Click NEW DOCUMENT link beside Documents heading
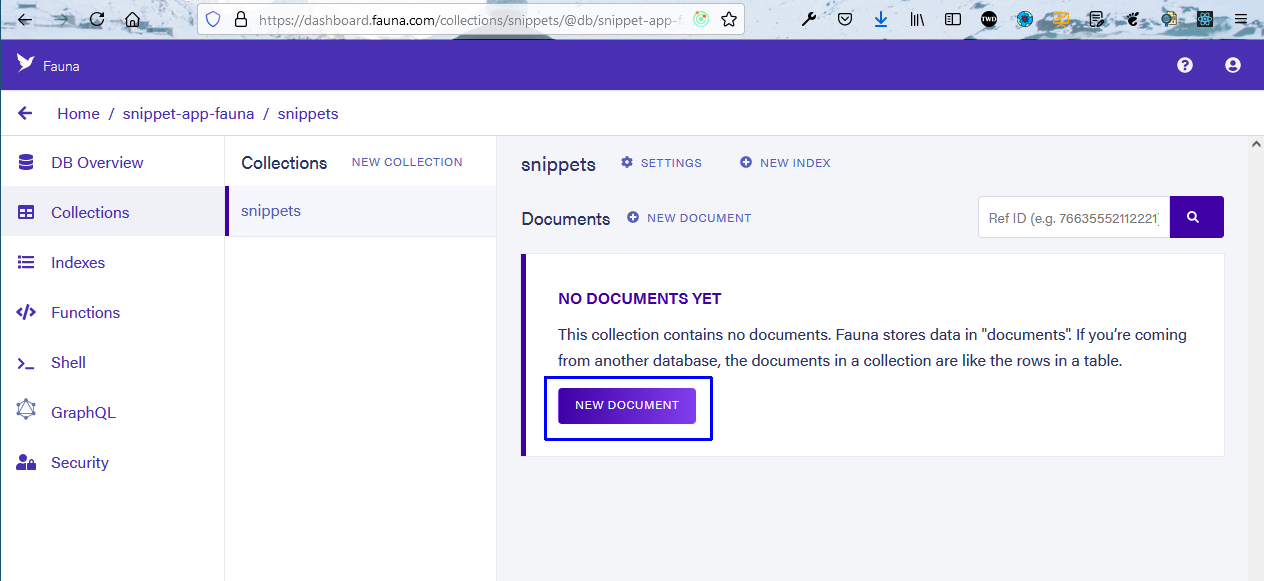This screenshot has width=1264, height=581. (689, 218)
